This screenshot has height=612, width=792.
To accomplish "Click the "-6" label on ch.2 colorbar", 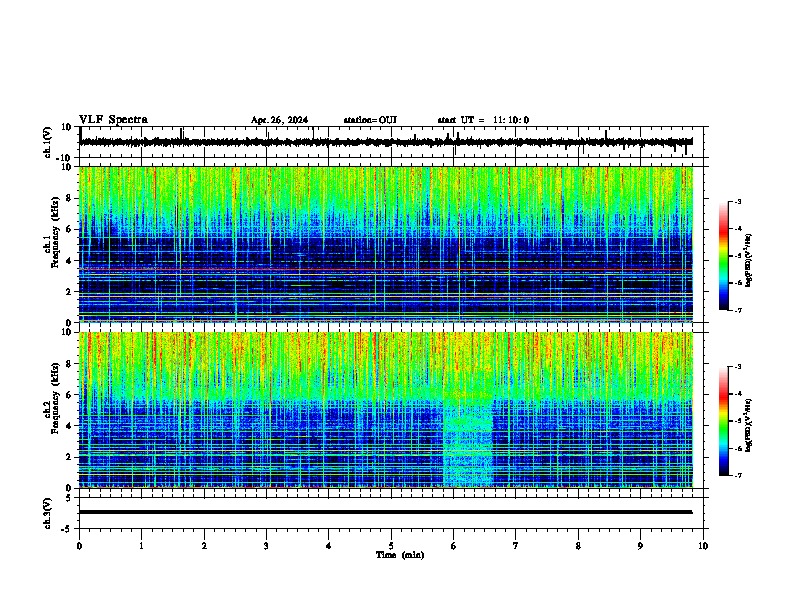I will pos(737,448).
